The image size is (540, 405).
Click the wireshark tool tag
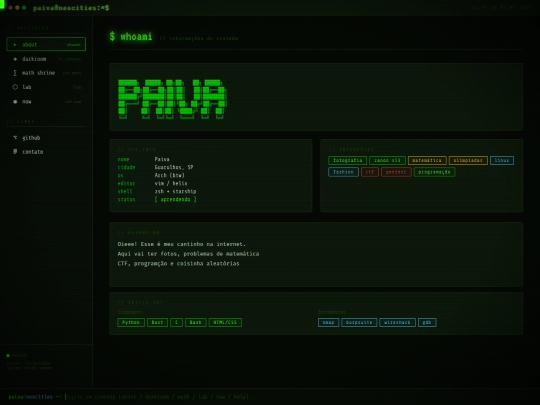point(397,322)
